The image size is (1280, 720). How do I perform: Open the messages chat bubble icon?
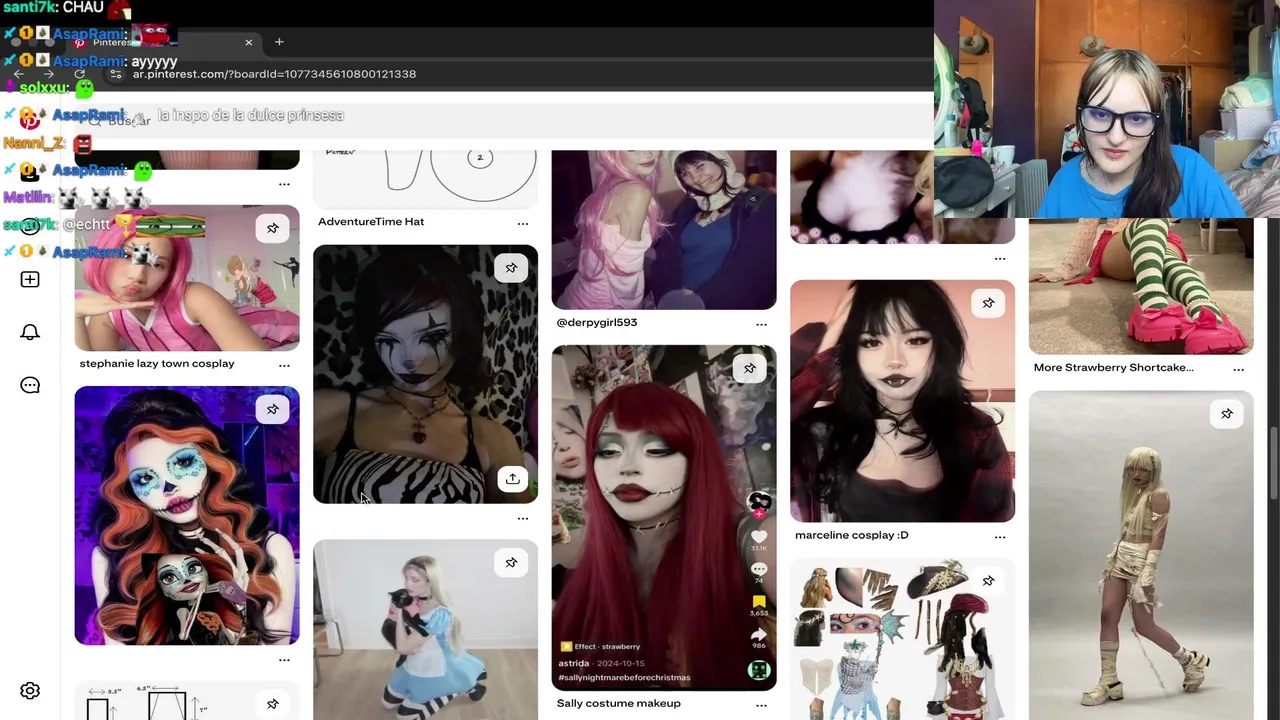tap(30, 385)
